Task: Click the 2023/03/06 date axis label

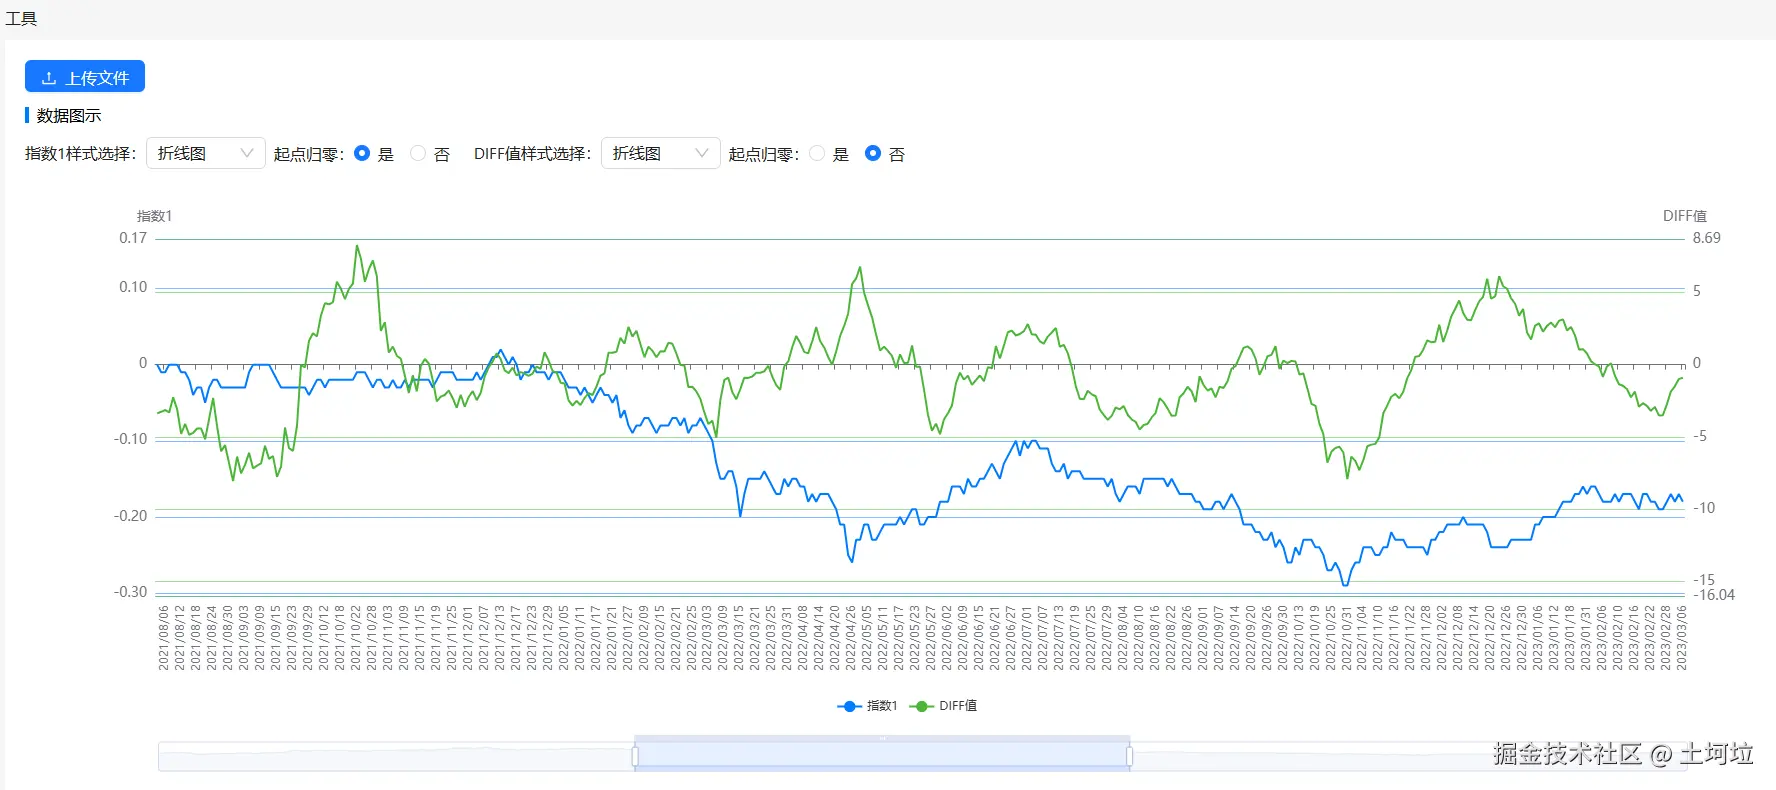Action: pos(1682,637)
